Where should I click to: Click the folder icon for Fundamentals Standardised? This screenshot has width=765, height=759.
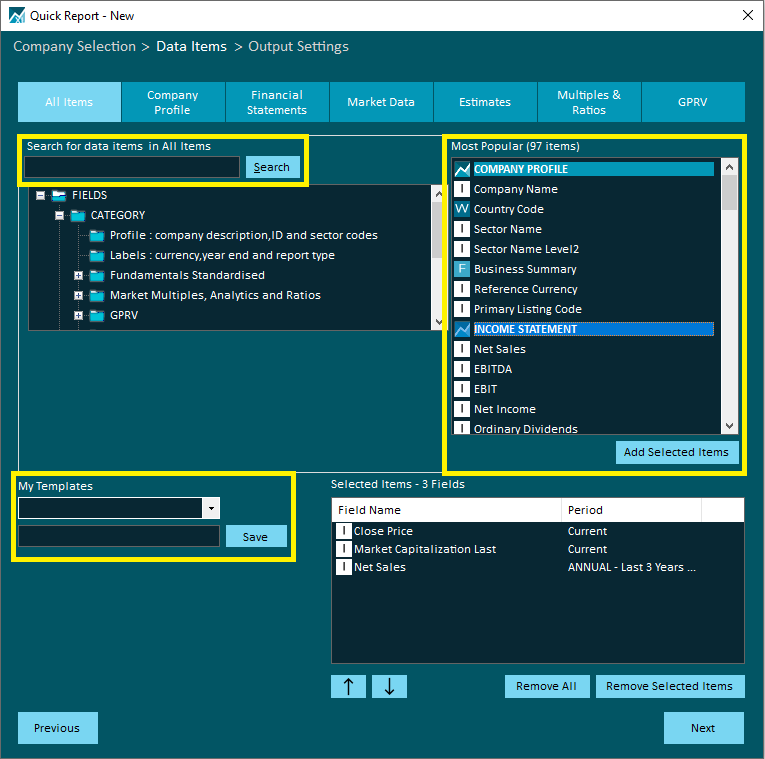point(96,275)
